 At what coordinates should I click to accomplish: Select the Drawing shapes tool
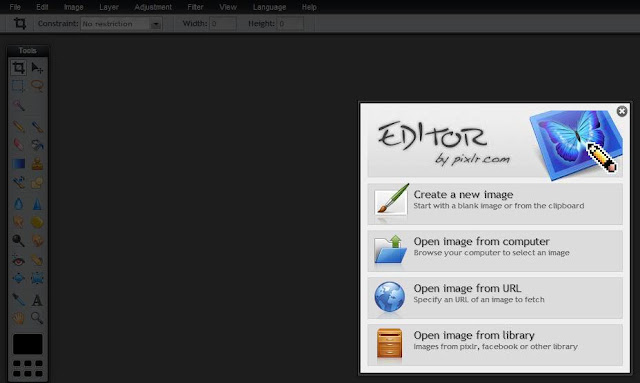pos(37,182)
